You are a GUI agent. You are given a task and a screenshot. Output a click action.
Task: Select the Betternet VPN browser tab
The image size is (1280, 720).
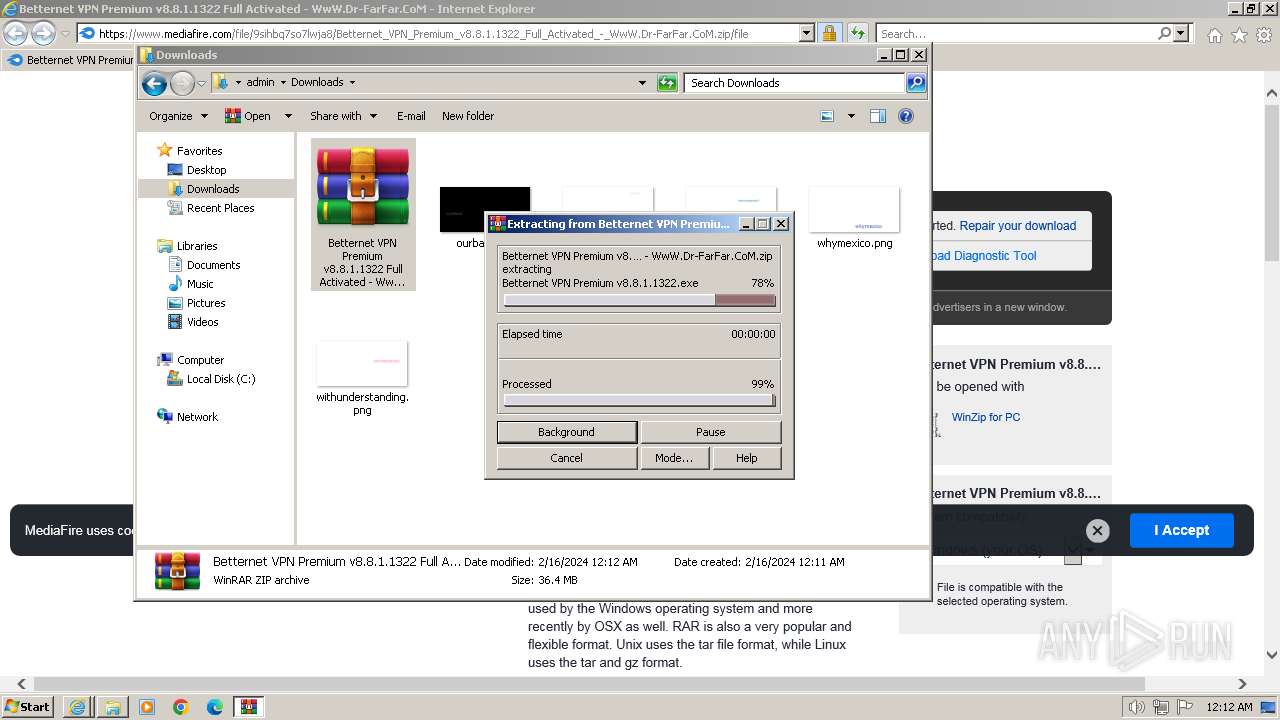[x=69, y=60]
